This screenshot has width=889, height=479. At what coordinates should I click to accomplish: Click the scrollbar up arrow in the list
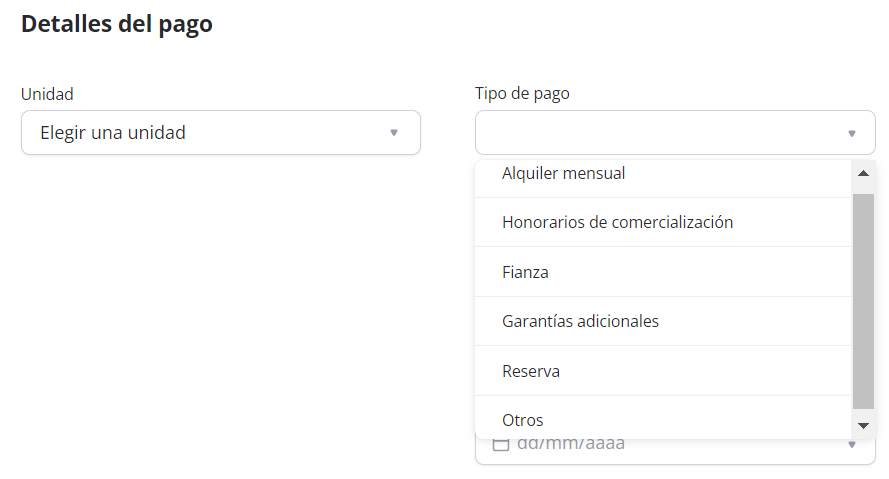tap(863, 174)
